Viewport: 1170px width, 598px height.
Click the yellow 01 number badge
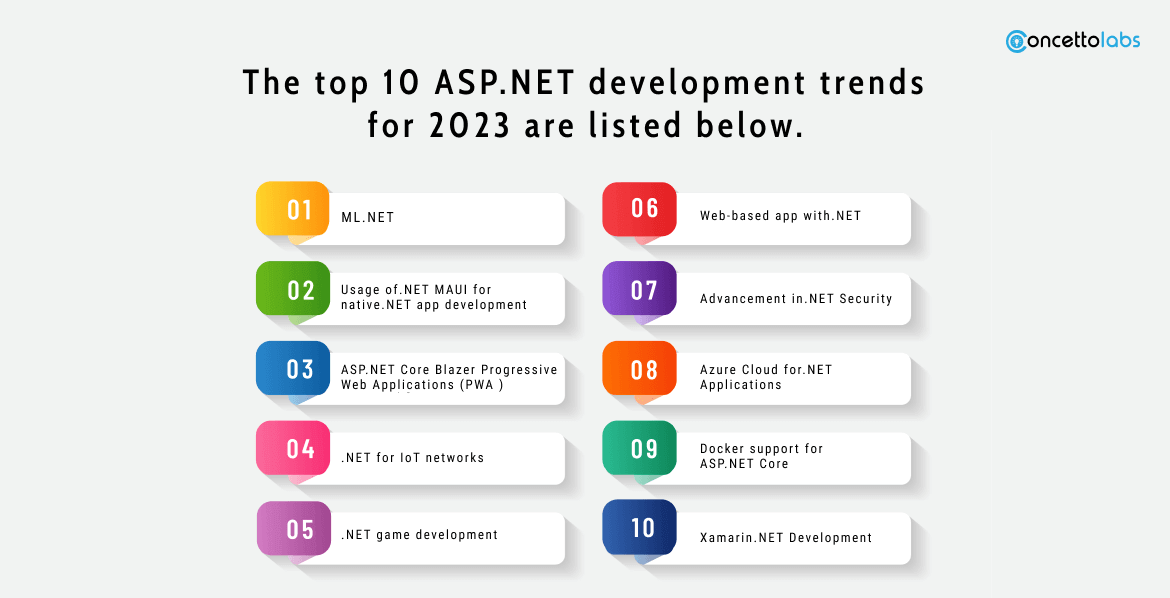tap(293, 210)
